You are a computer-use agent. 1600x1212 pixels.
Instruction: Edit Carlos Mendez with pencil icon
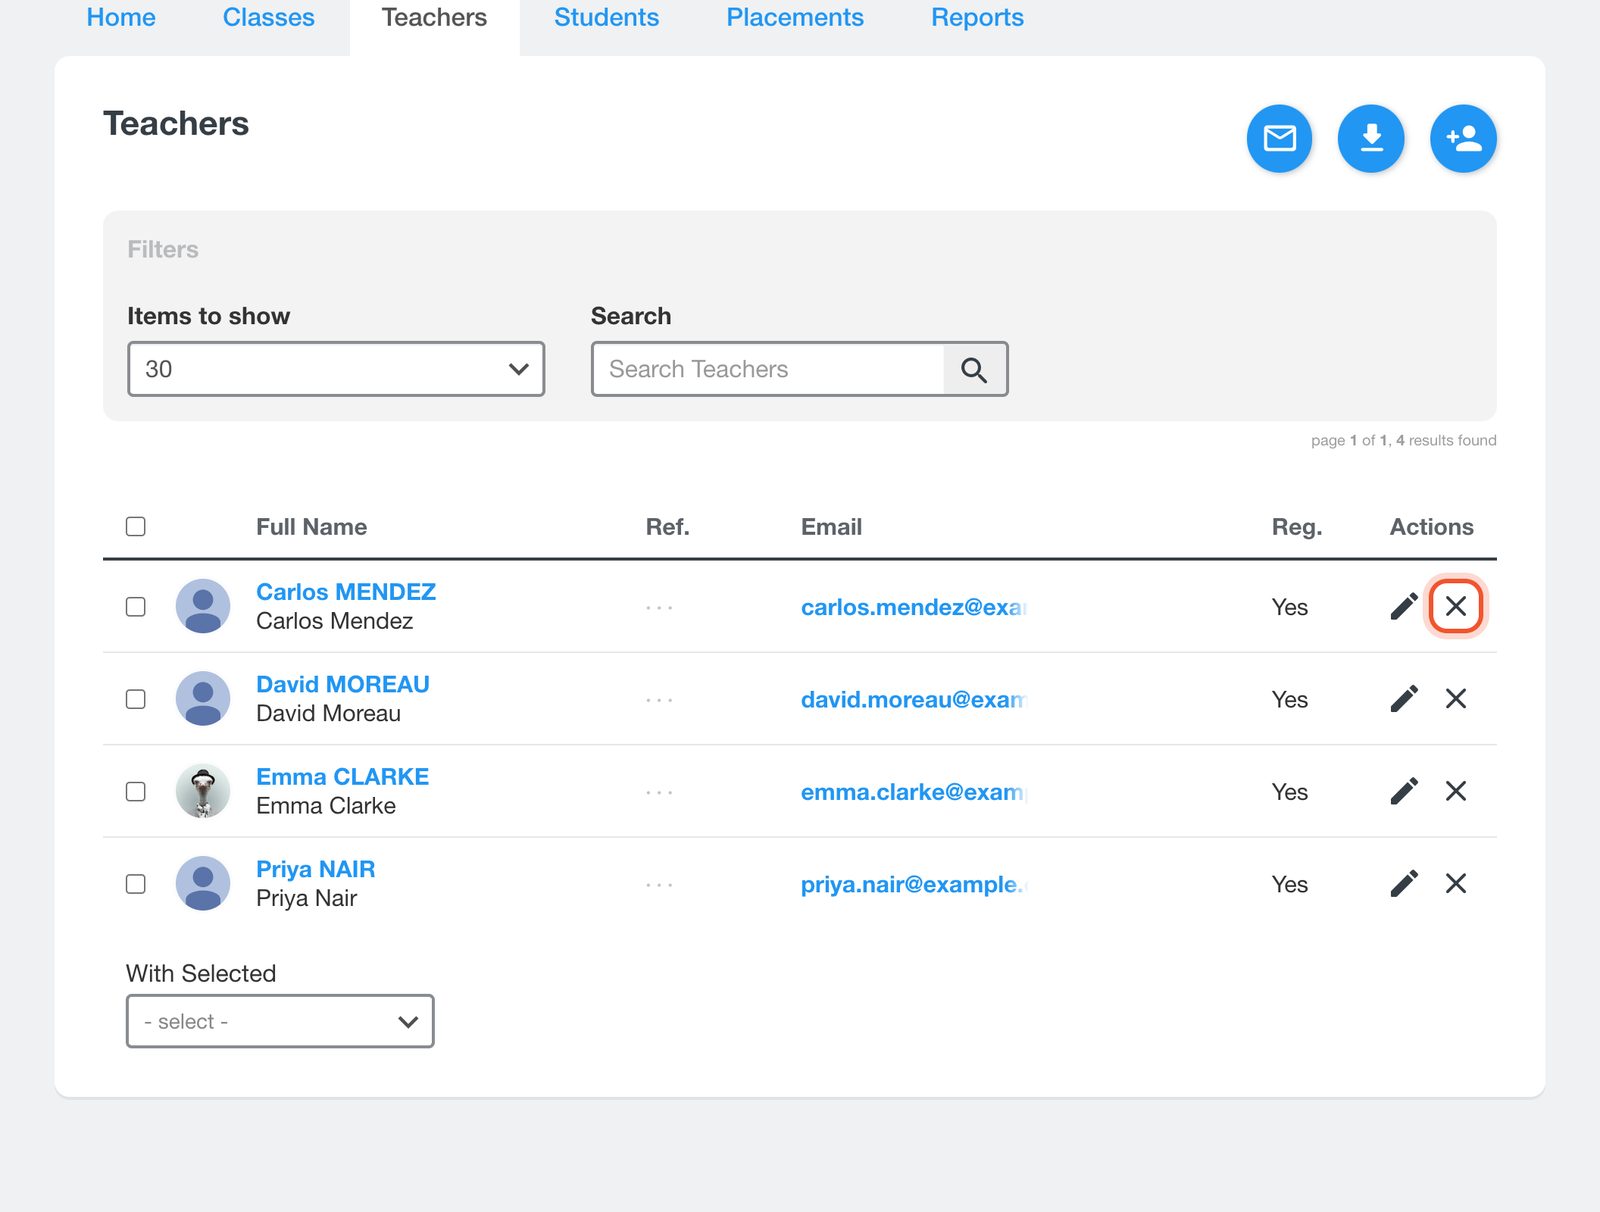[x=1404, y=606]
